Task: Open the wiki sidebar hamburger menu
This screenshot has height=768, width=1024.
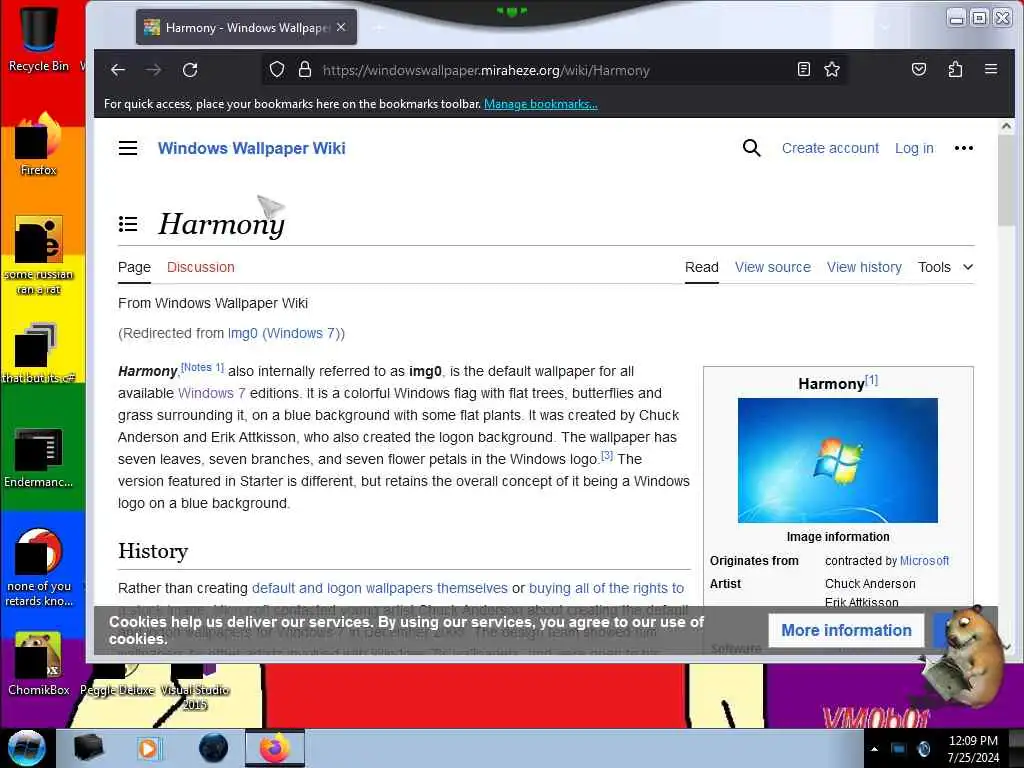Action: coord(128,148)
